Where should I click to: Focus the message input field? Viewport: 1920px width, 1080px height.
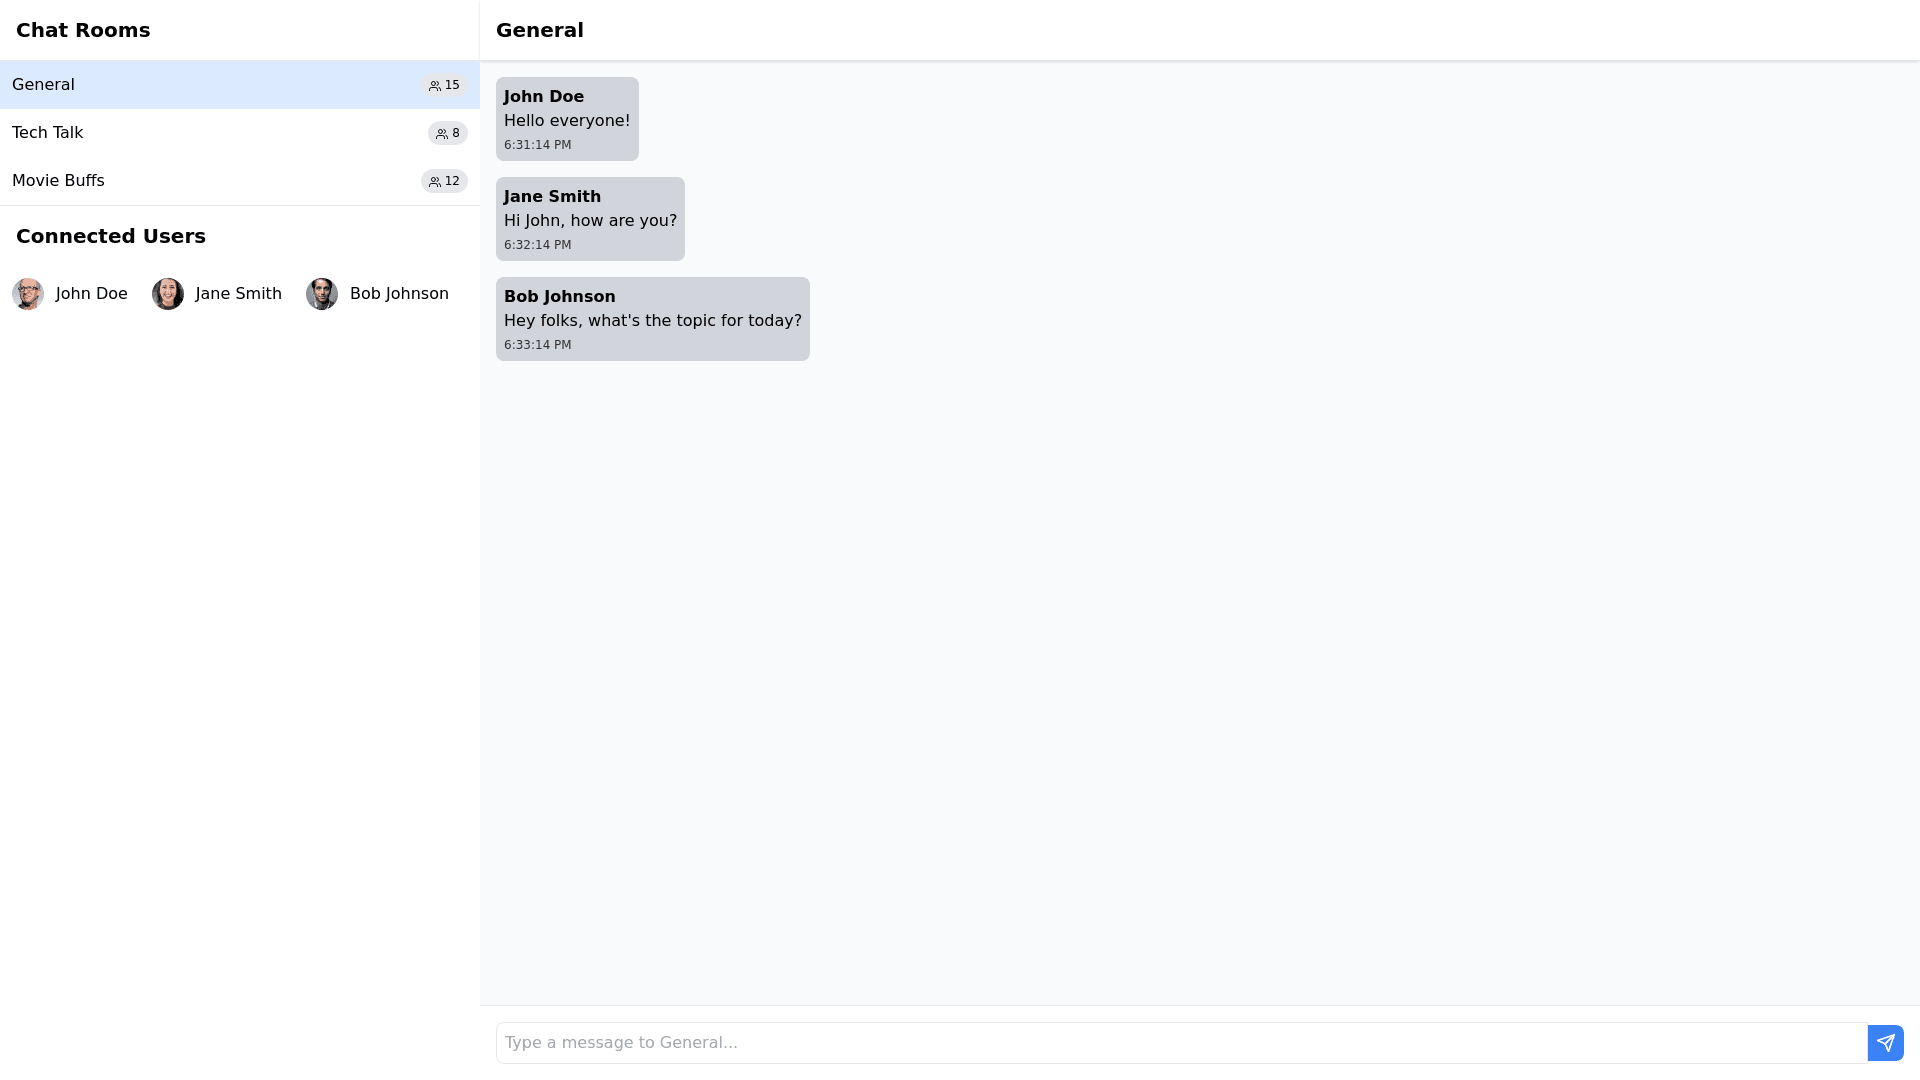coord(1180,1043)
